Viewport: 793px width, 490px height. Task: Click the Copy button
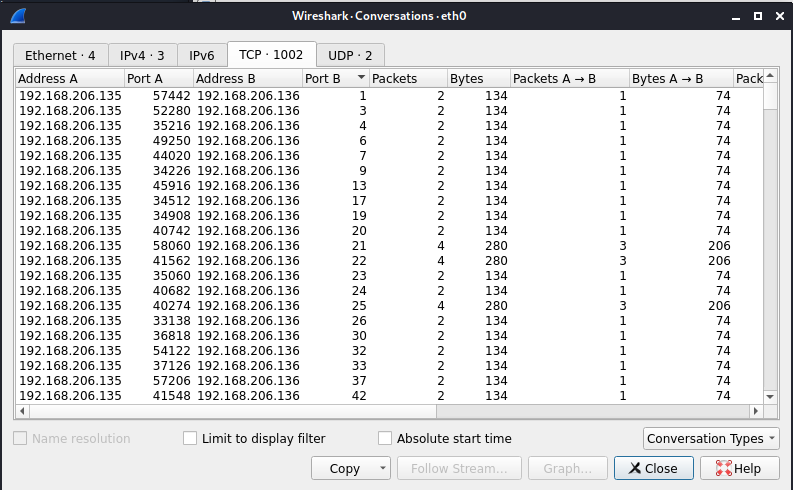click(x=344, y=469)
